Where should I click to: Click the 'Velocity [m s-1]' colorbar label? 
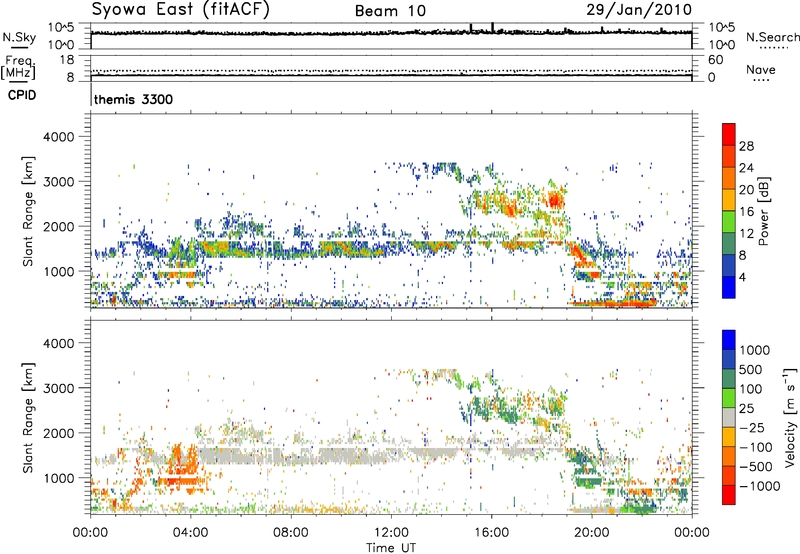point(789,417)
